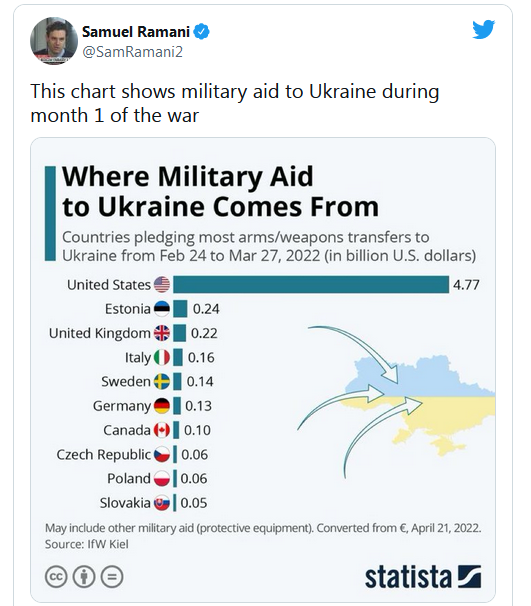Click the Twitter bird logo
Image resolution: width=531 pixels, height=606 pixels.
click(483, 29)
